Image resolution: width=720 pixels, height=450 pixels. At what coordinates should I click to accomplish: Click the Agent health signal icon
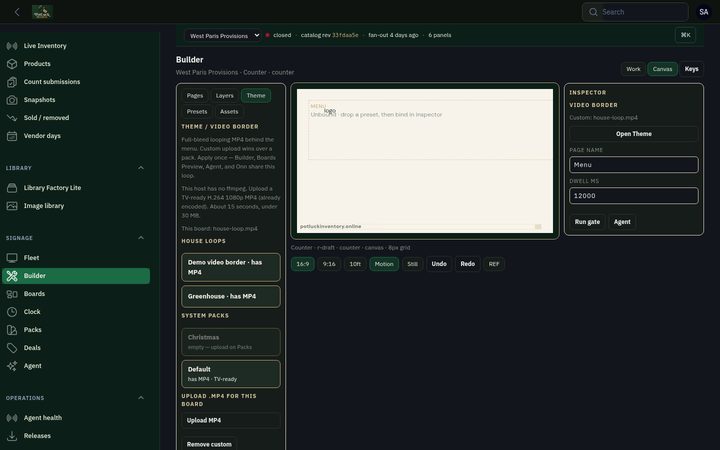(12, 418)
